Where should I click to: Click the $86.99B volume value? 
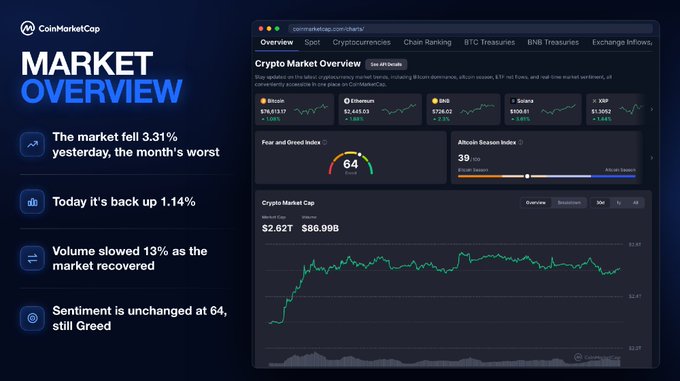(x=320, y=228)
